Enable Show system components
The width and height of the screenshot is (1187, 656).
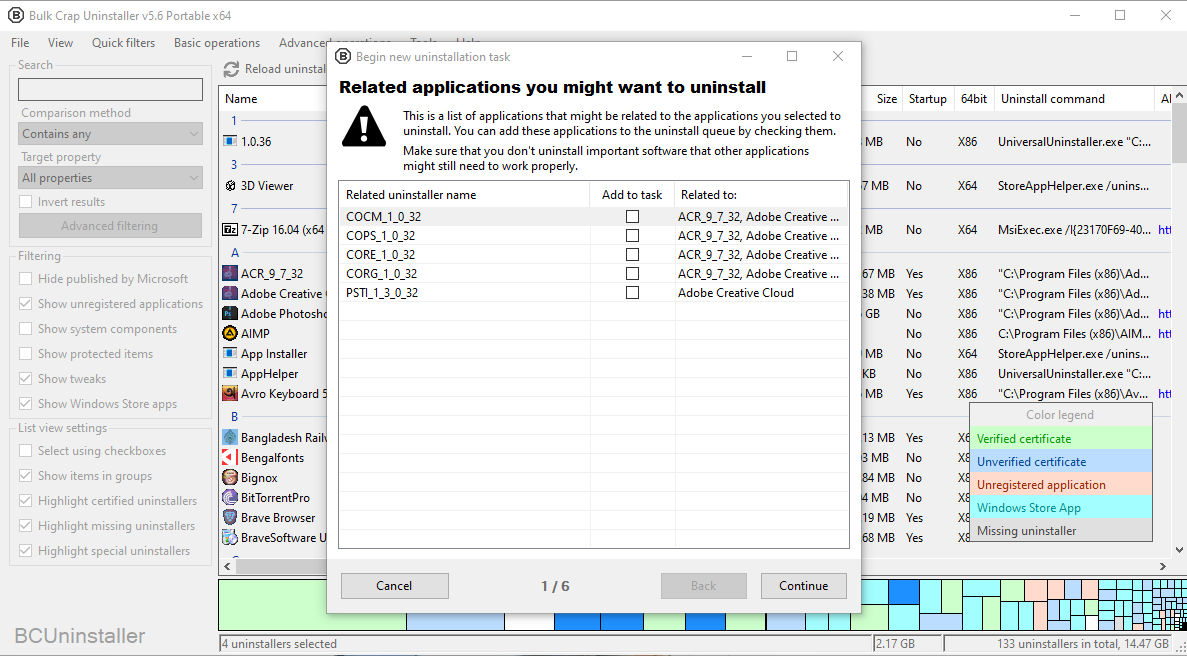(x=26, y=328)
